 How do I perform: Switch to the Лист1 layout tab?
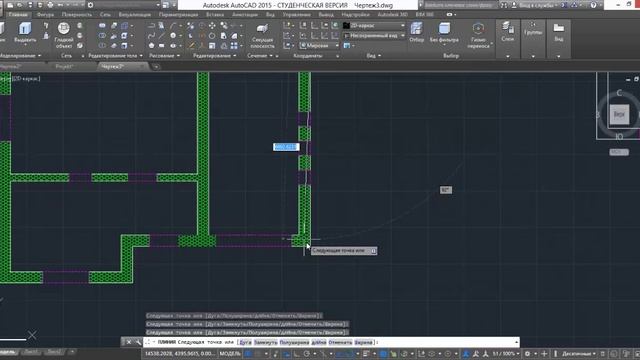click(31, 352)
